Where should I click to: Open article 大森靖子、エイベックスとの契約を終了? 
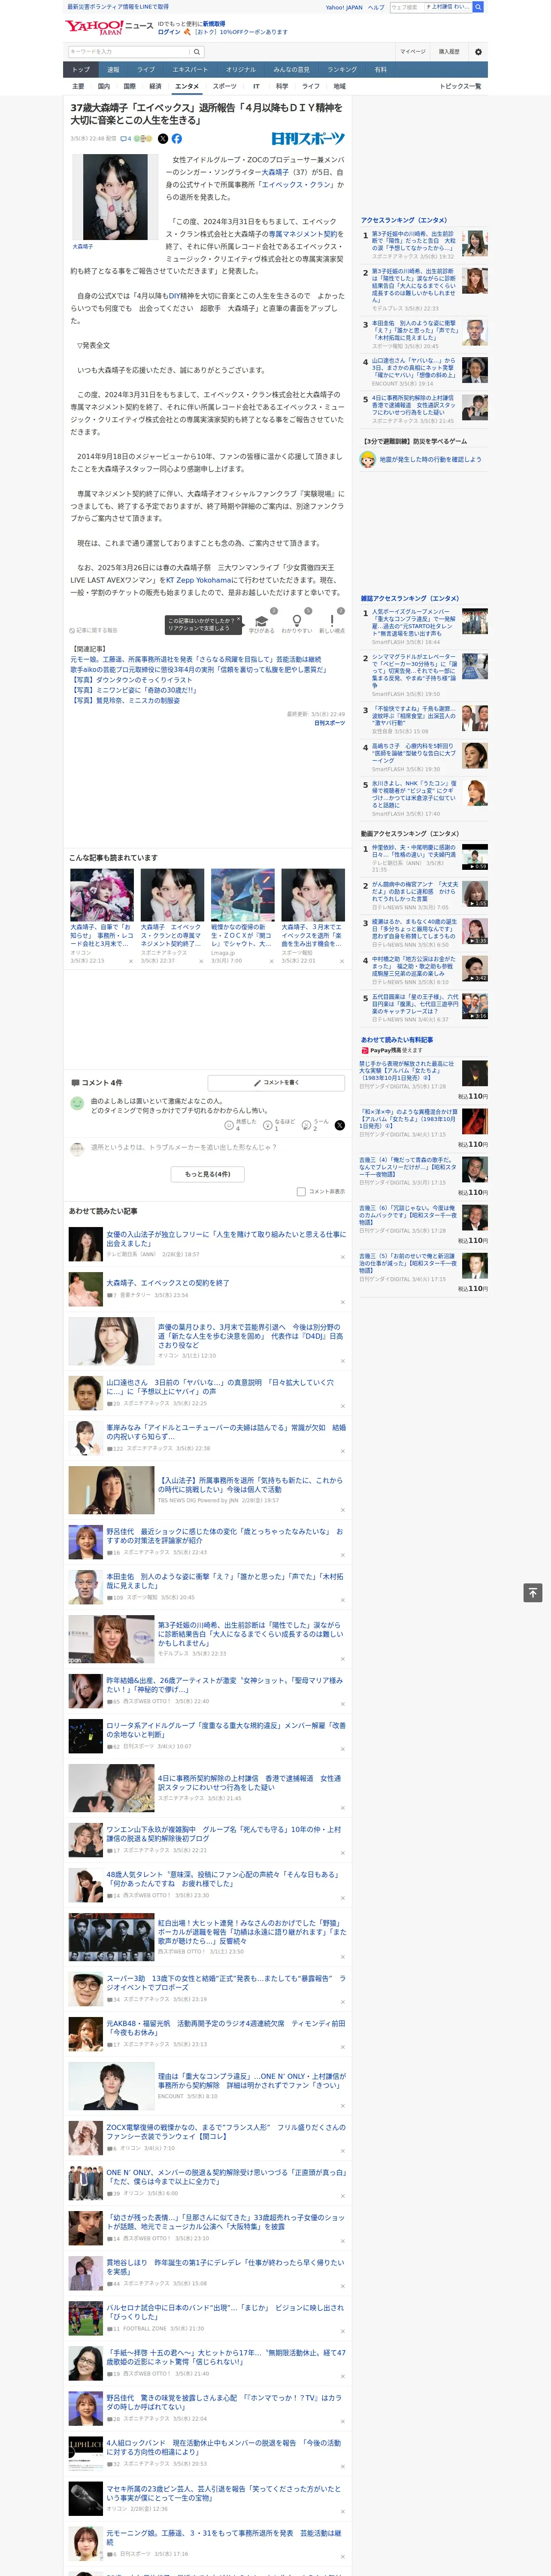(167, 1283)
